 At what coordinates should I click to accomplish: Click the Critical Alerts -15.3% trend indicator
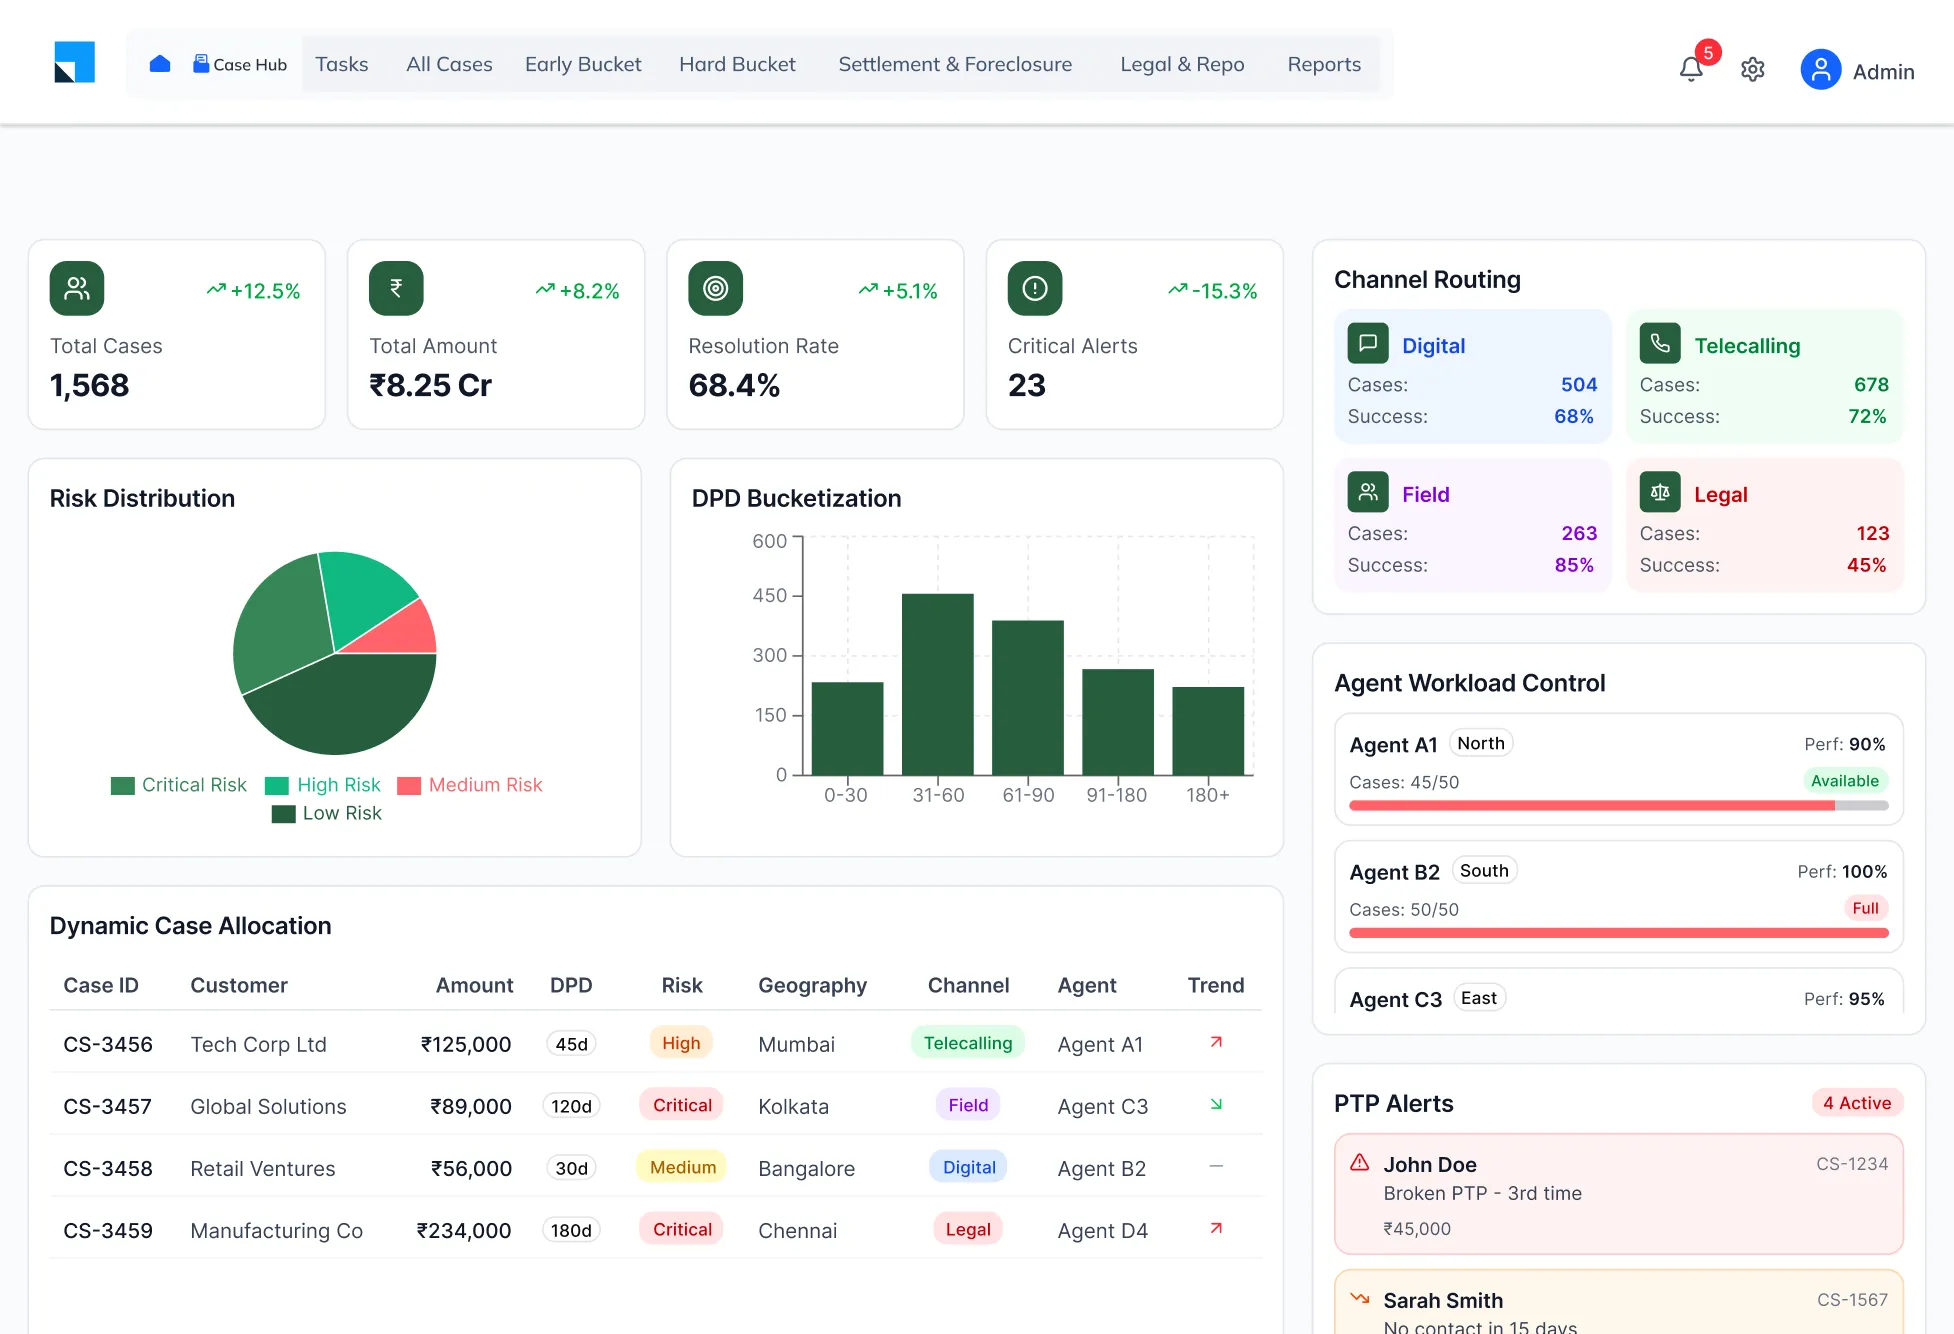pyautogui.click(x=1213, y=291)
